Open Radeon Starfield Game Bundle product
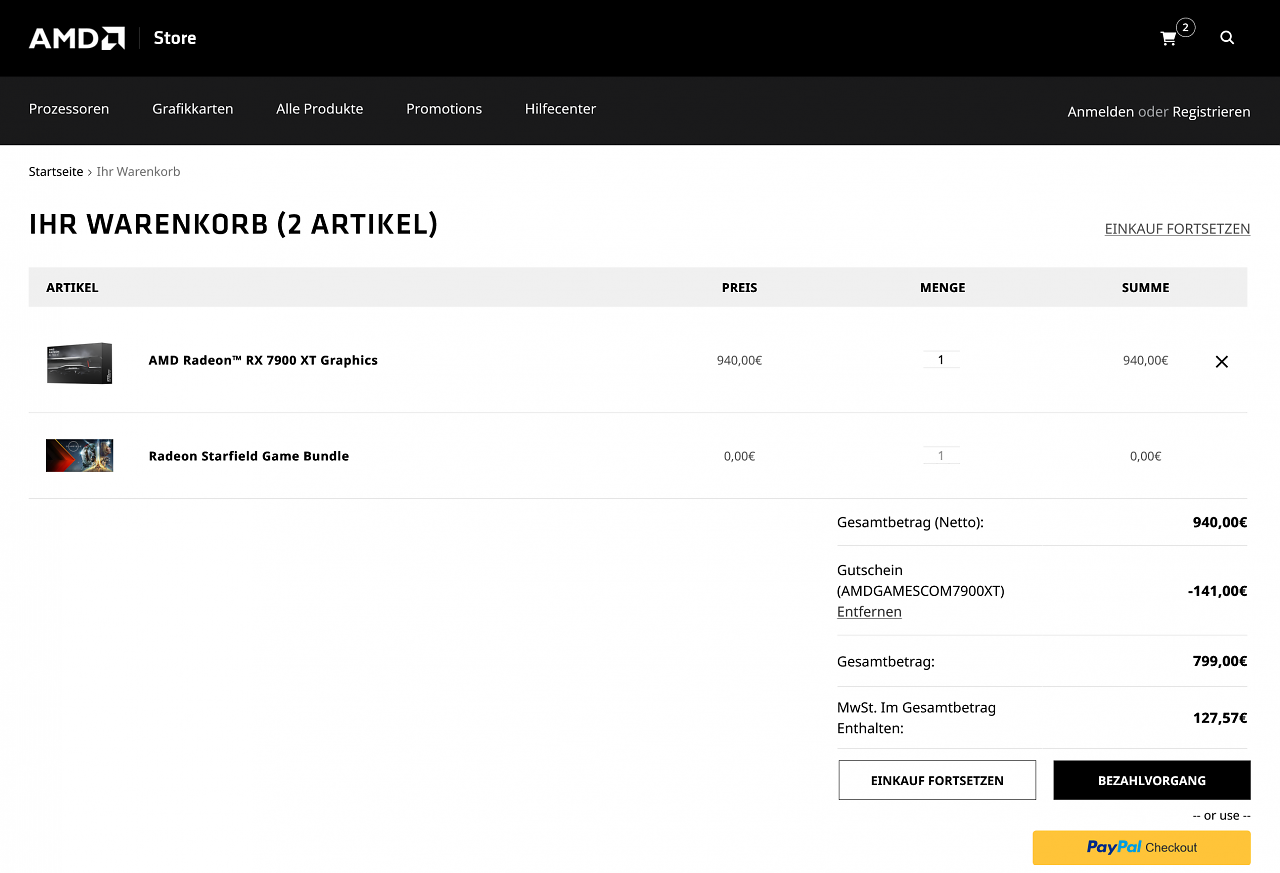 [249, 456]
